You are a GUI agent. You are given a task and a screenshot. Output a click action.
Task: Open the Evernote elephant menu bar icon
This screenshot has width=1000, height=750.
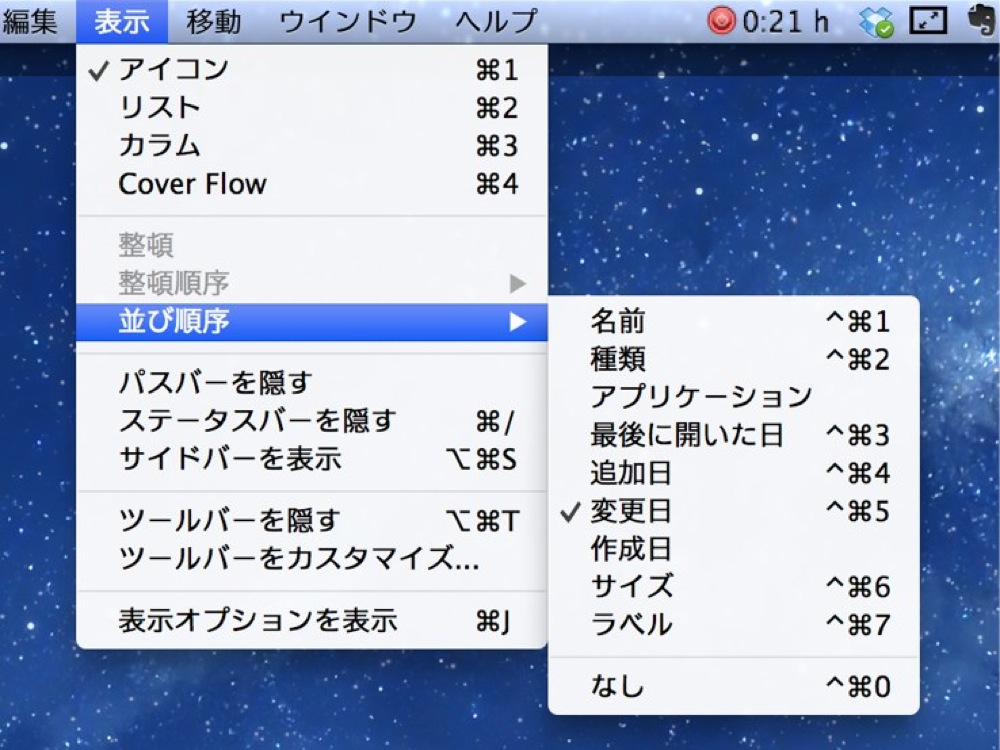point(981,20)
